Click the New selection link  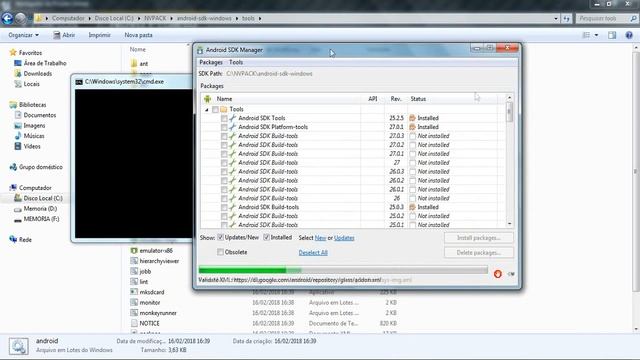(320, 238)
